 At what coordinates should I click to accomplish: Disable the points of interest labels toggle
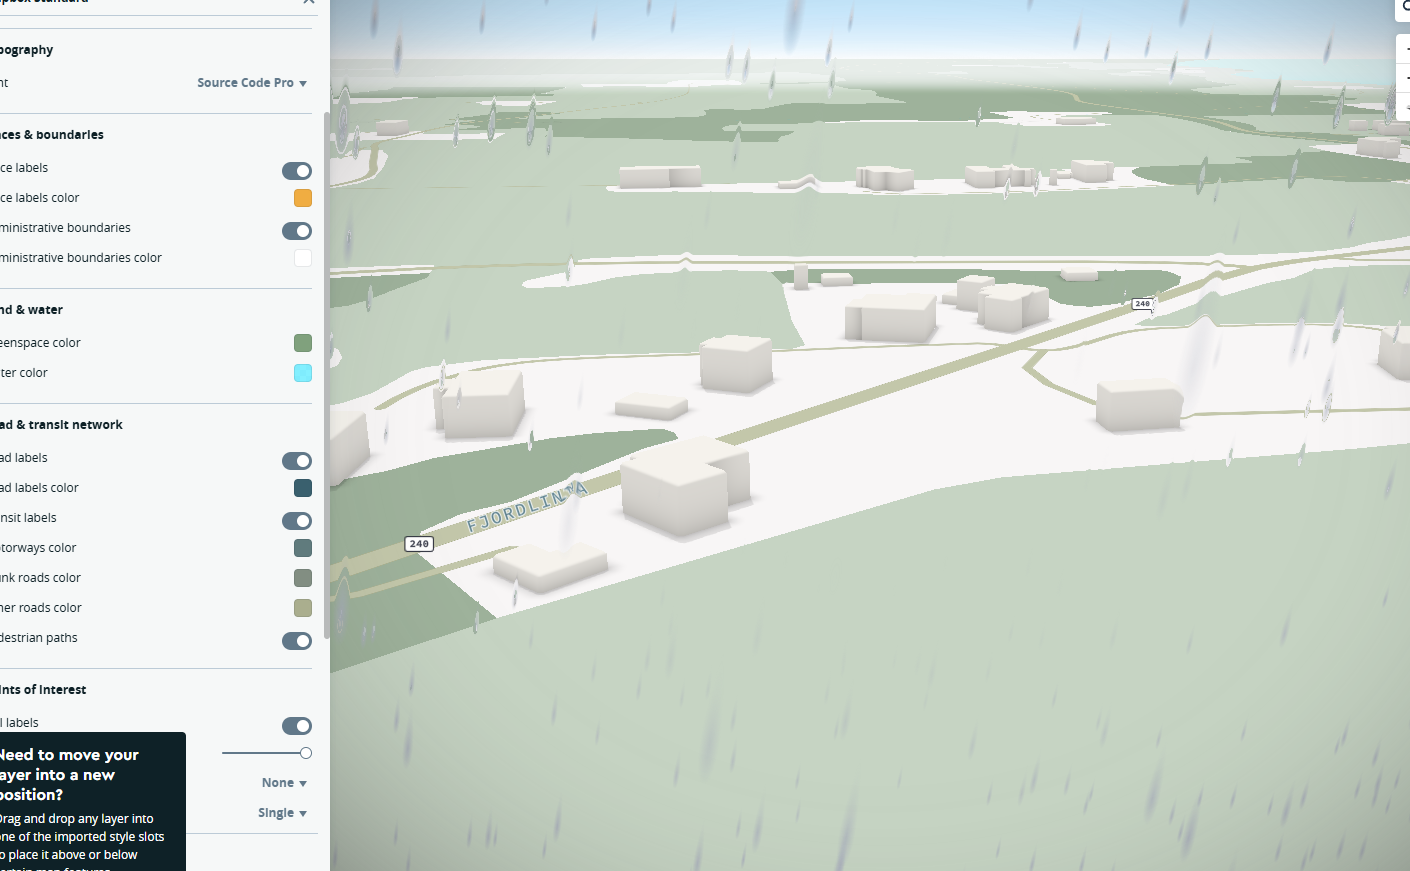(x=297, y=726)
